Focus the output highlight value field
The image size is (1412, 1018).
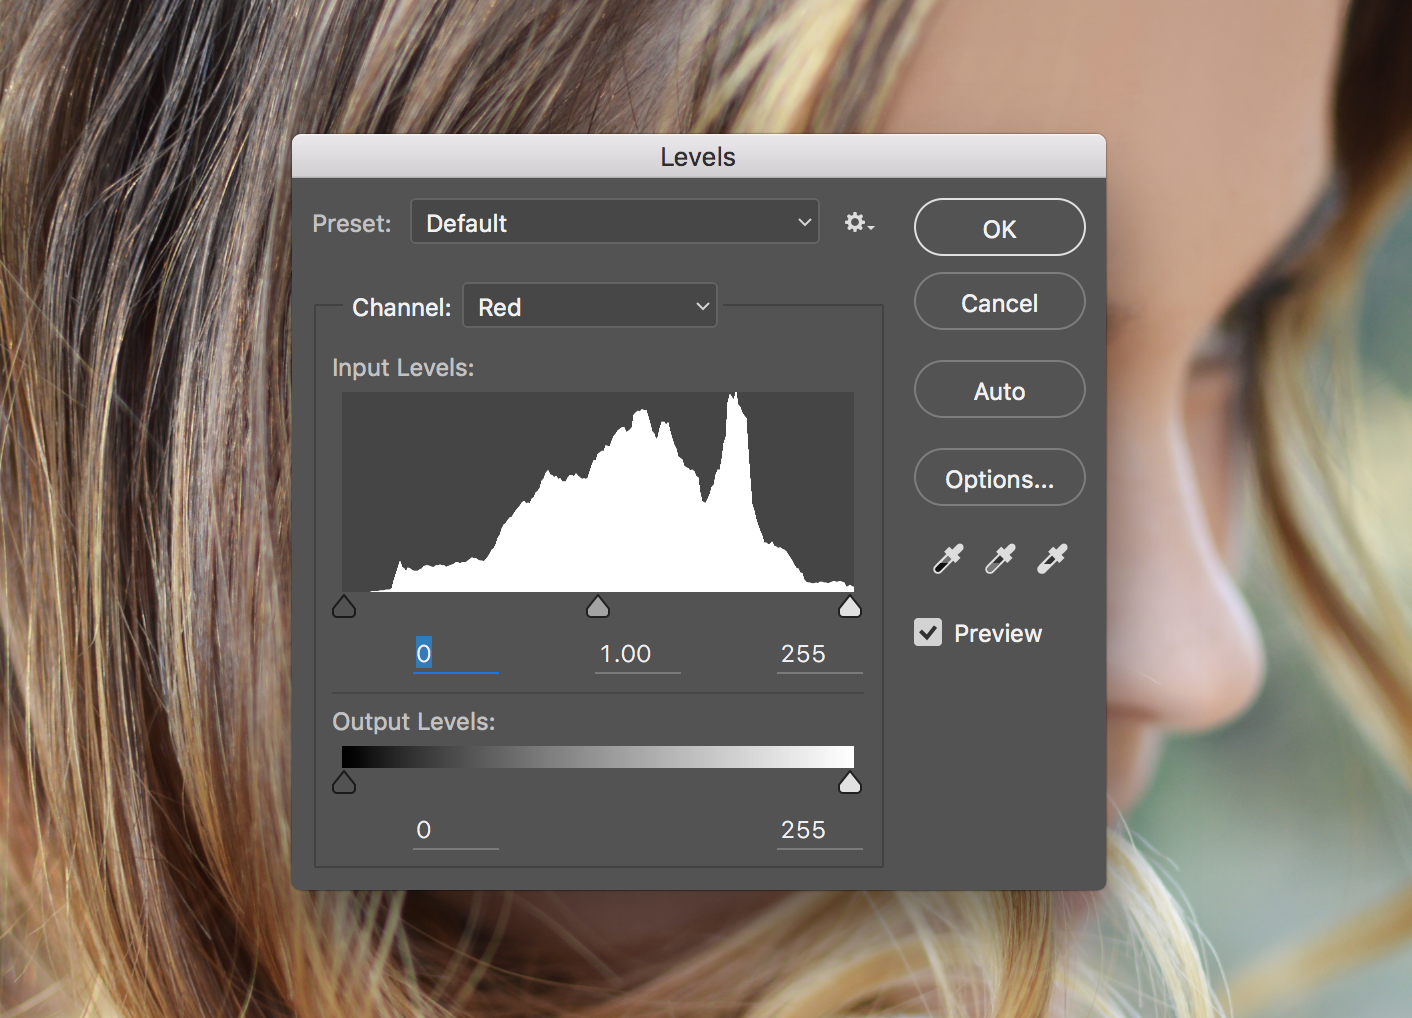click(x=820, y=830)
